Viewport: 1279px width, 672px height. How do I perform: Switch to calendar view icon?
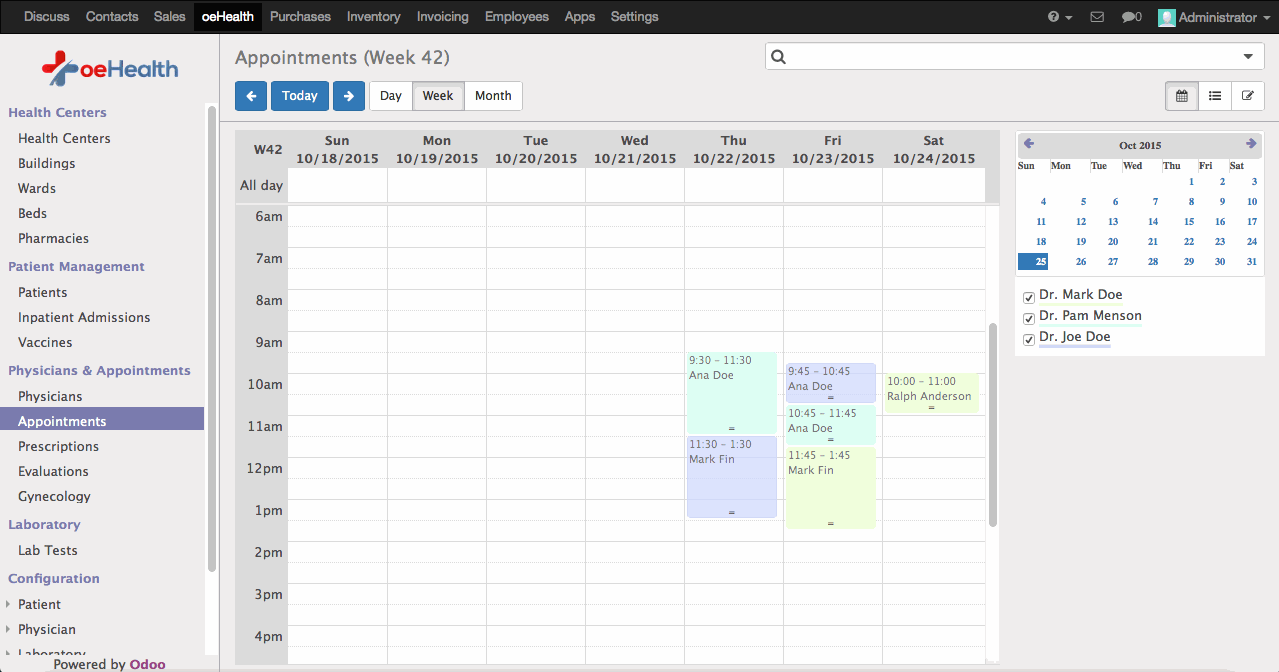(x=1182, y=96)
